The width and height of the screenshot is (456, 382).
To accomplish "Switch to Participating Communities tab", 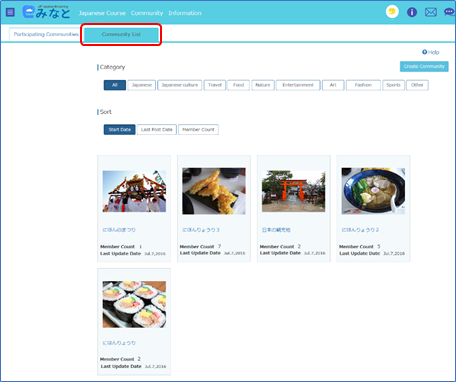I will point(46,34).
